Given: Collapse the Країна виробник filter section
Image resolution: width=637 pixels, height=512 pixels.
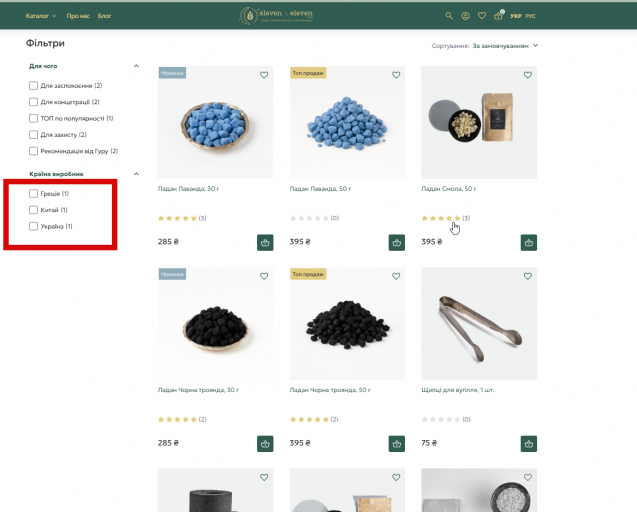Looking at the screenshot, I should coord(136,174).
